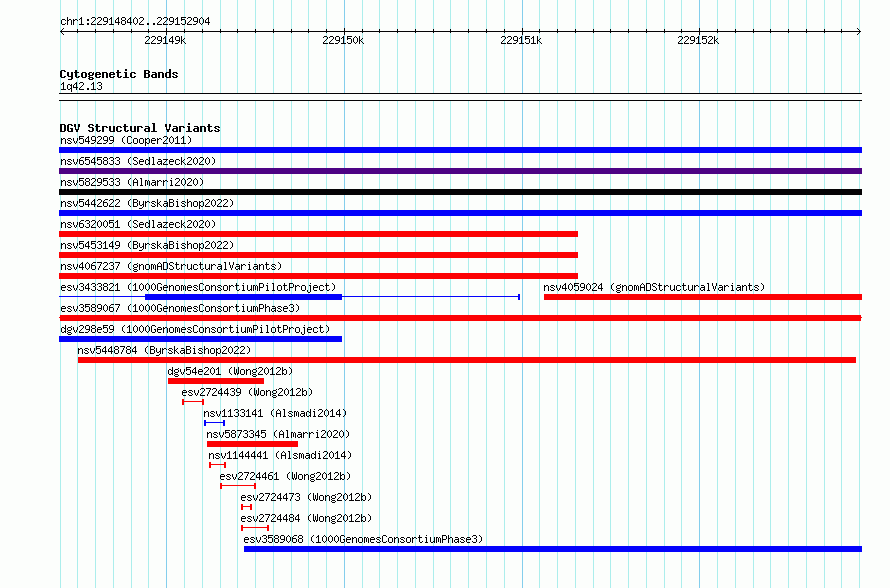The width and height of the screenshot is (890, 588).
Task: Select the red esv3589067 variant bar
Action: tap(460, 318)
